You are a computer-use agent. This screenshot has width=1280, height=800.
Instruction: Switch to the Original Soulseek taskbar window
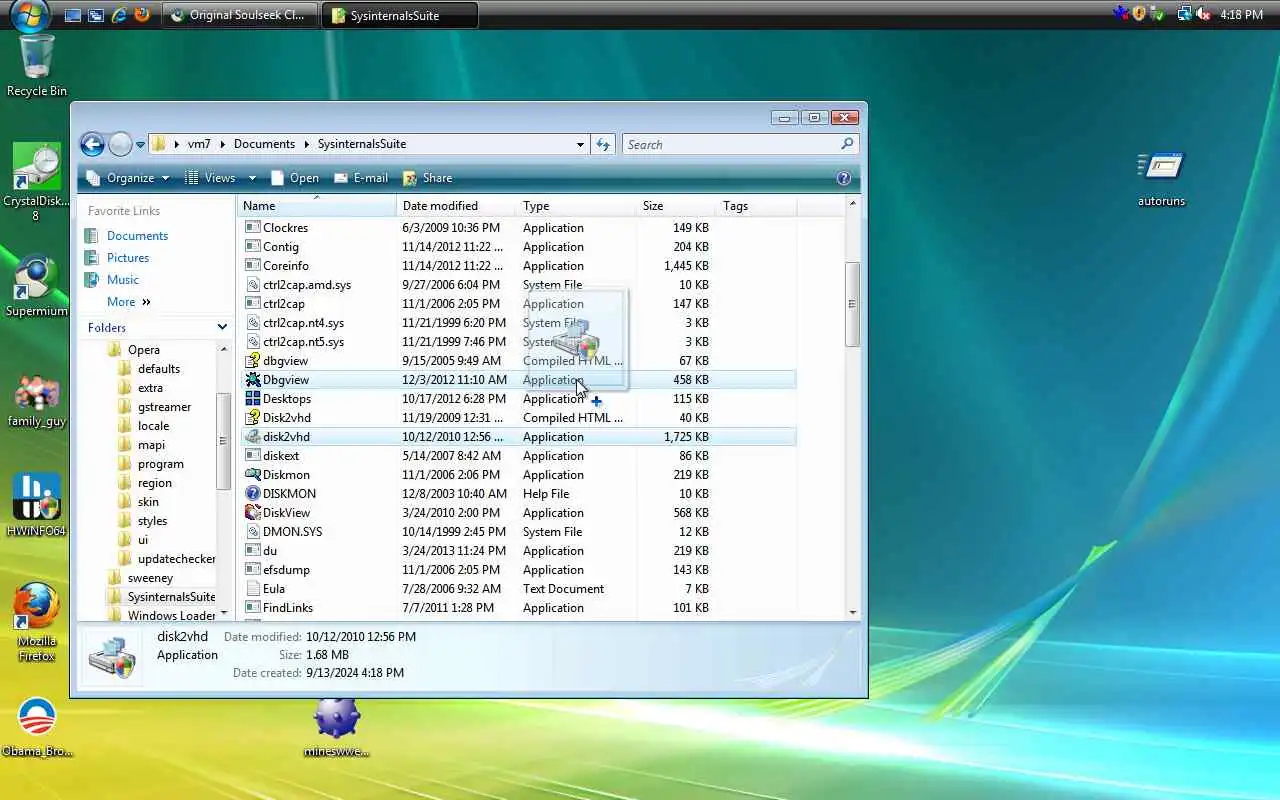coord(240,15)
